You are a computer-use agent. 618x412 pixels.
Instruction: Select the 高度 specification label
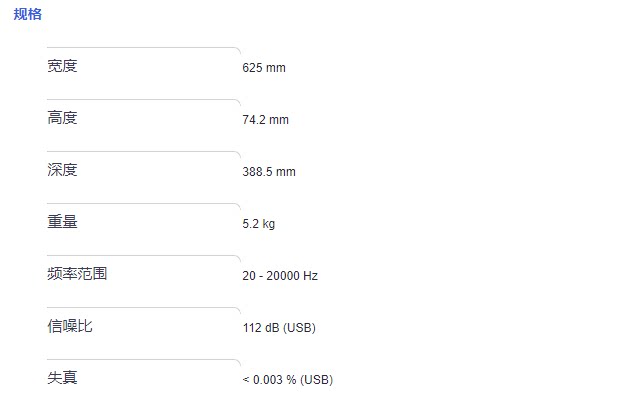[x=62, y=118]
